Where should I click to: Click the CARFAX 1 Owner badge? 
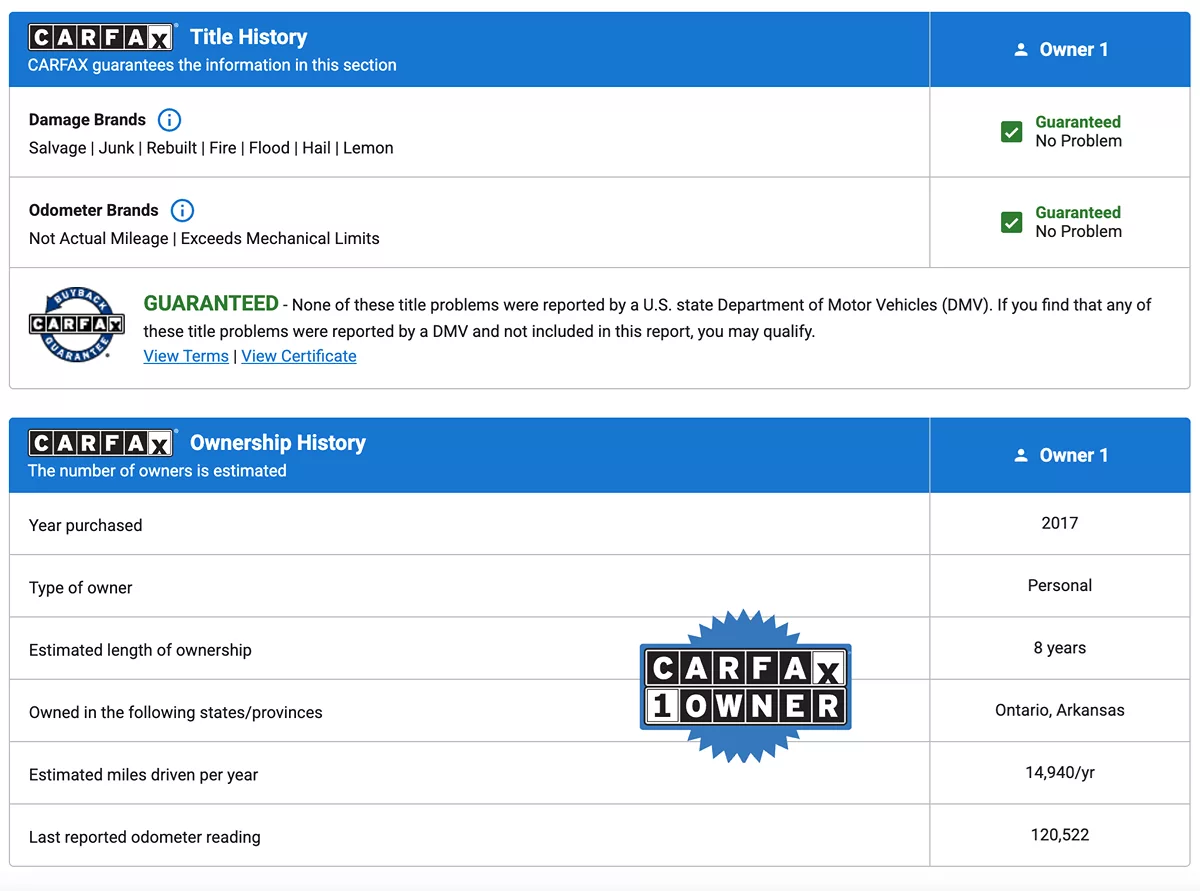[745, 686]
